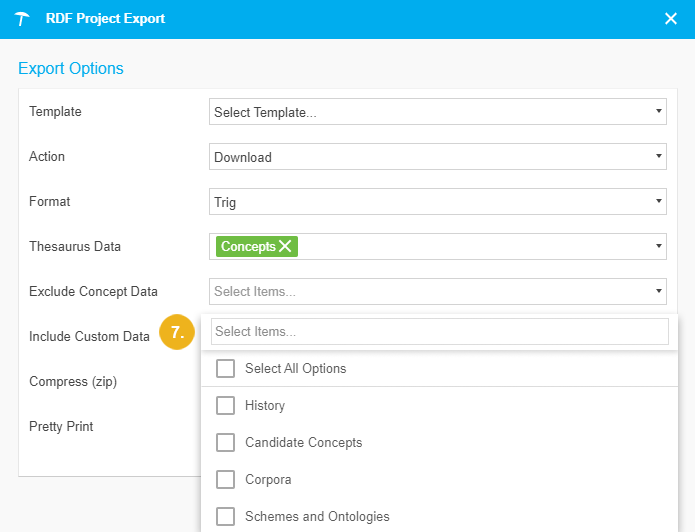Image resolution: width=695 pixels, height=532 pixels.
Task: Close the RDF Project Export dialog
Action: (x=671, y=19)
